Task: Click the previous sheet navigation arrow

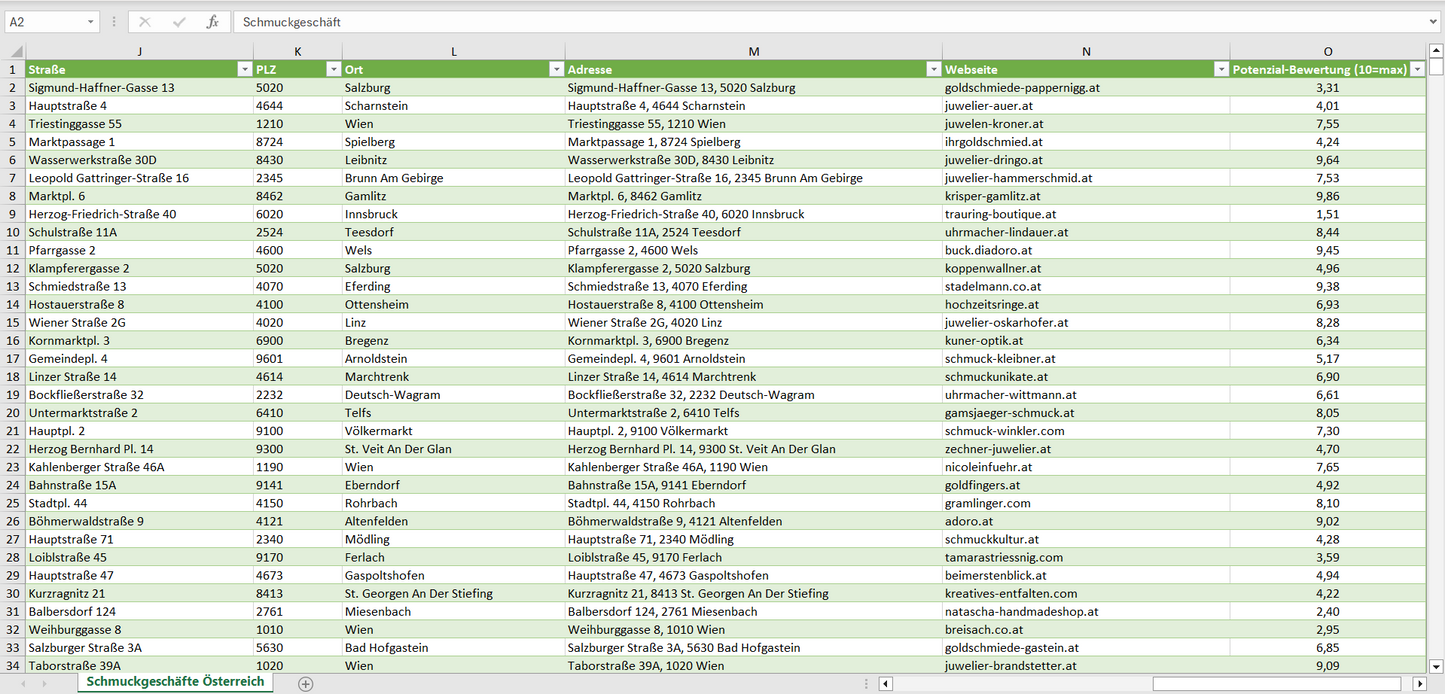Action: click(22, 684)
